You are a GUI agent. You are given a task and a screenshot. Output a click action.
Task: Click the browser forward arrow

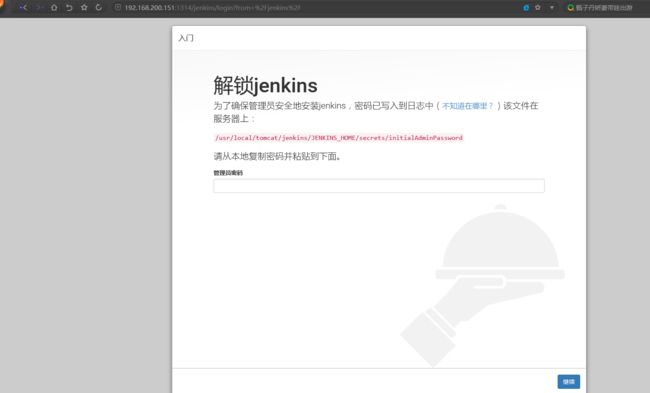(x=39, y=7)
